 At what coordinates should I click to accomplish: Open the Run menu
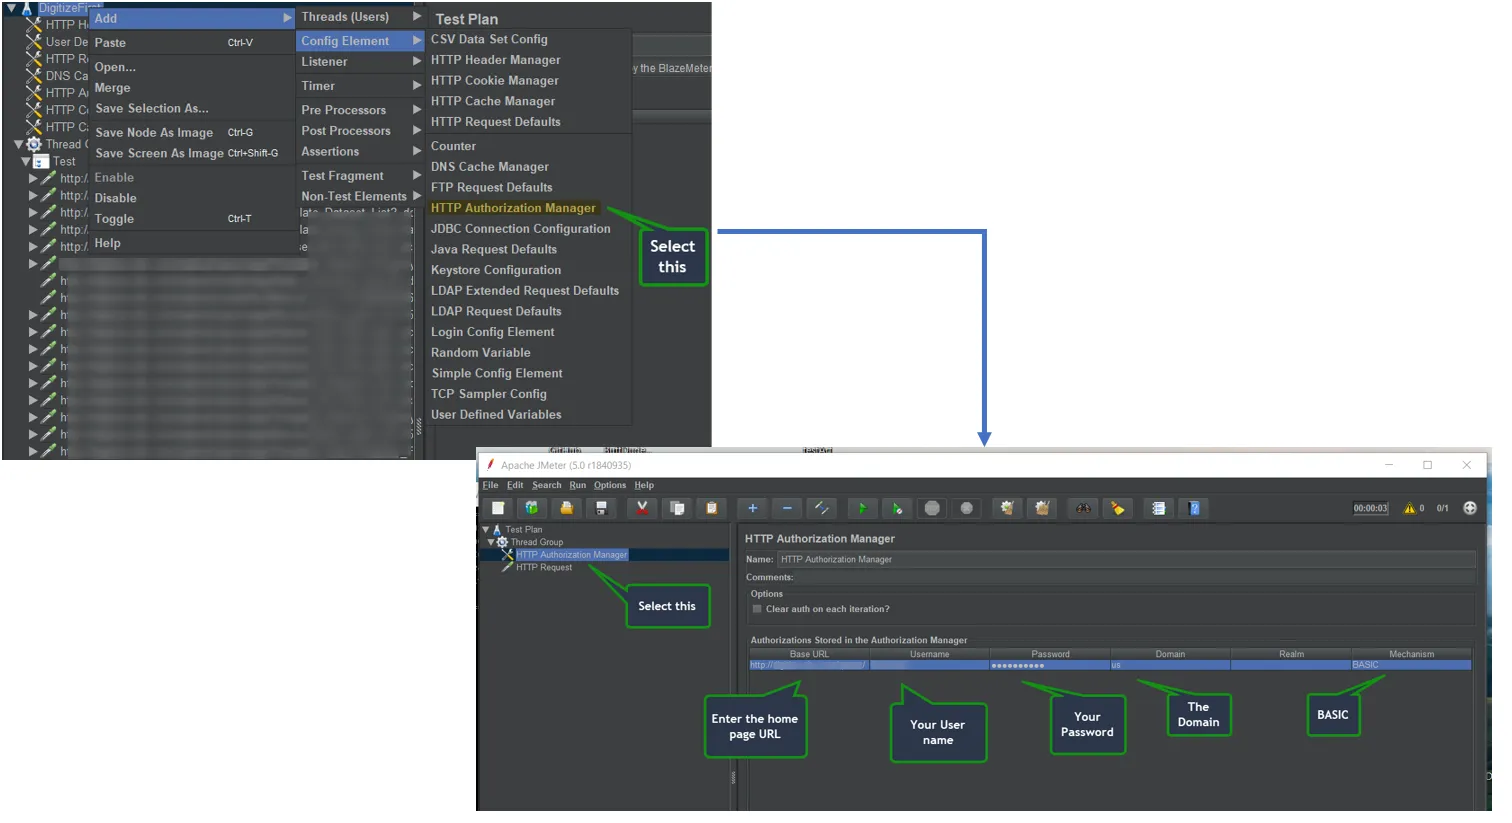pyautogui.click(x=578, y=485)
